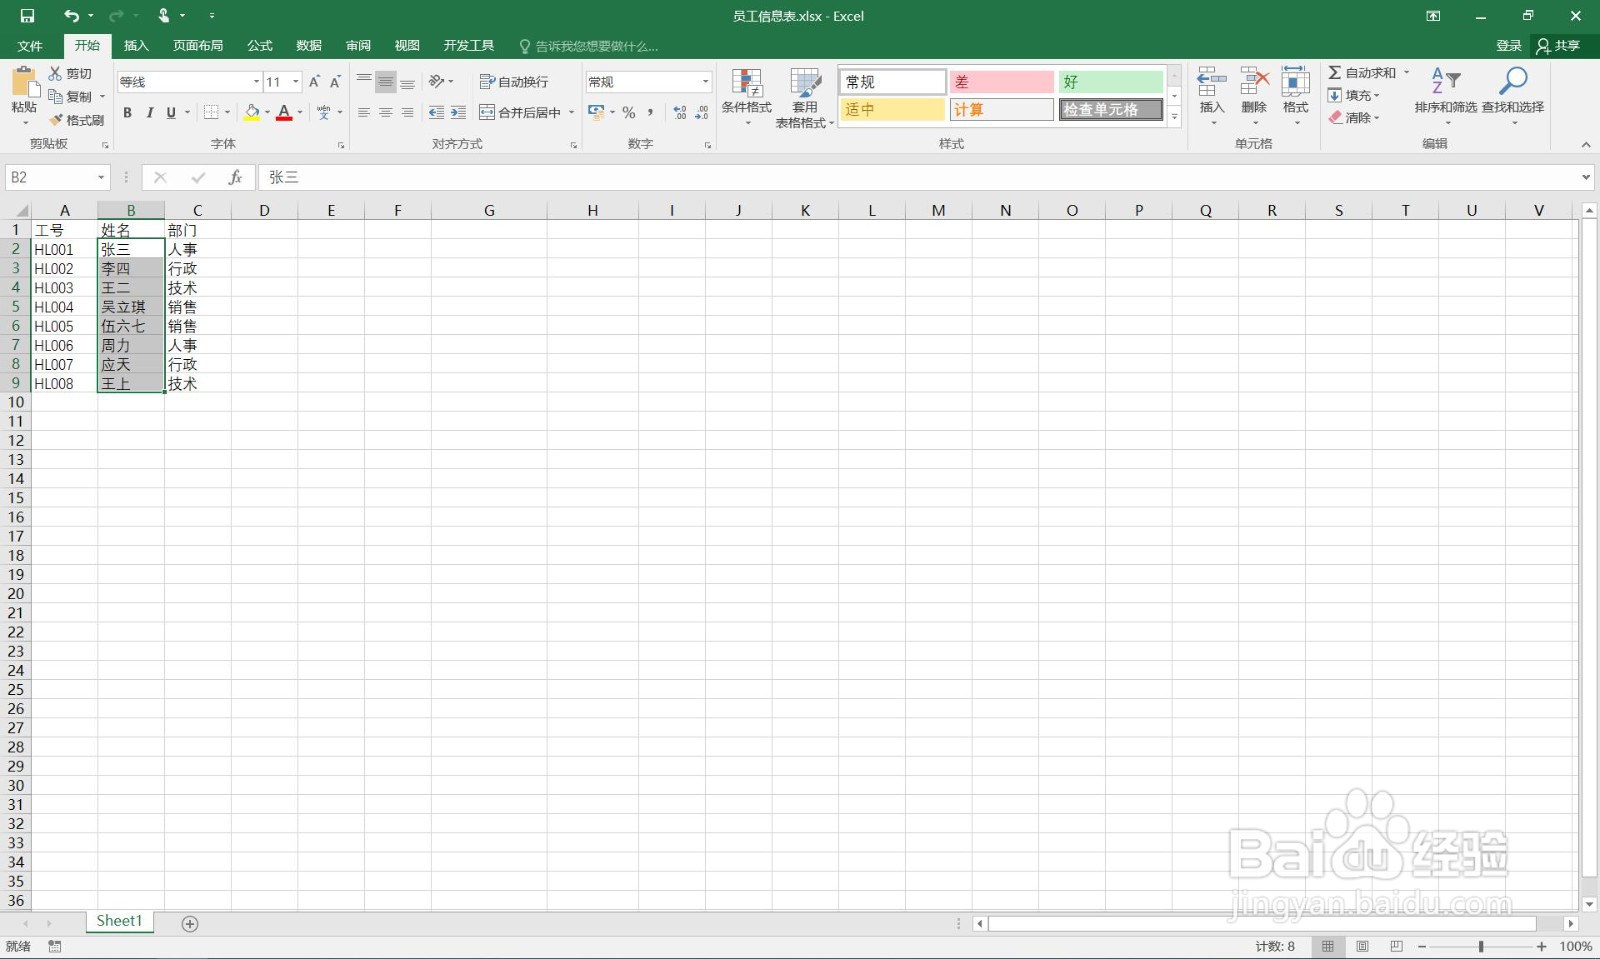Toggle Align Right alignment
The image size is (1600, 959).
click(408, 113)
